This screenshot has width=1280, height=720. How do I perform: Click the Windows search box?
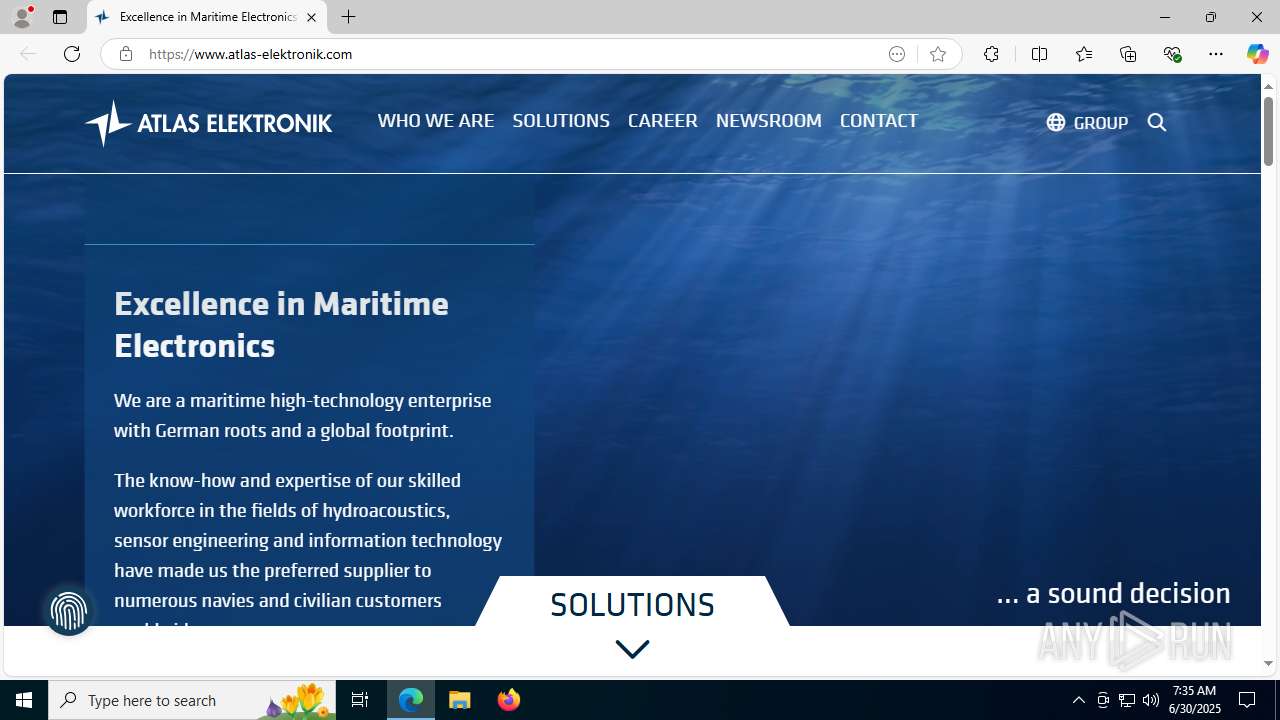(x=192, y=700)
